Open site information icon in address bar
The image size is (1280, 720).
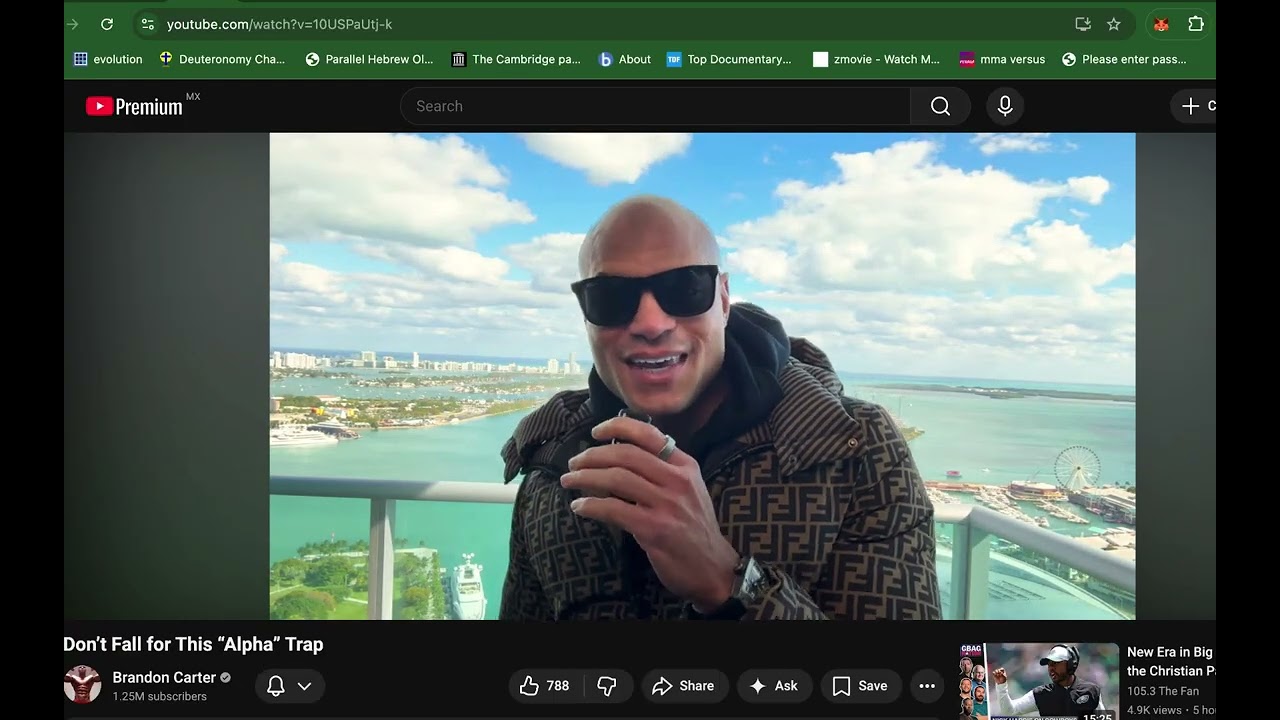147,24
